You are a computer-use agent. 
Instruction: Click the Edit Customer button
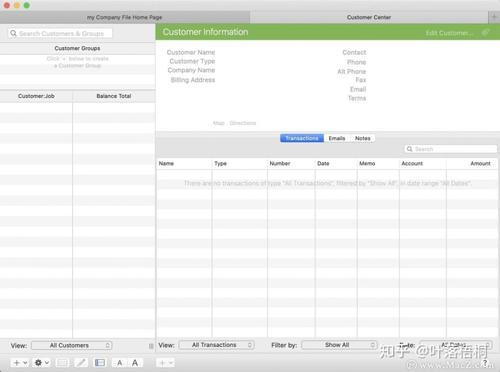(449, 33)
